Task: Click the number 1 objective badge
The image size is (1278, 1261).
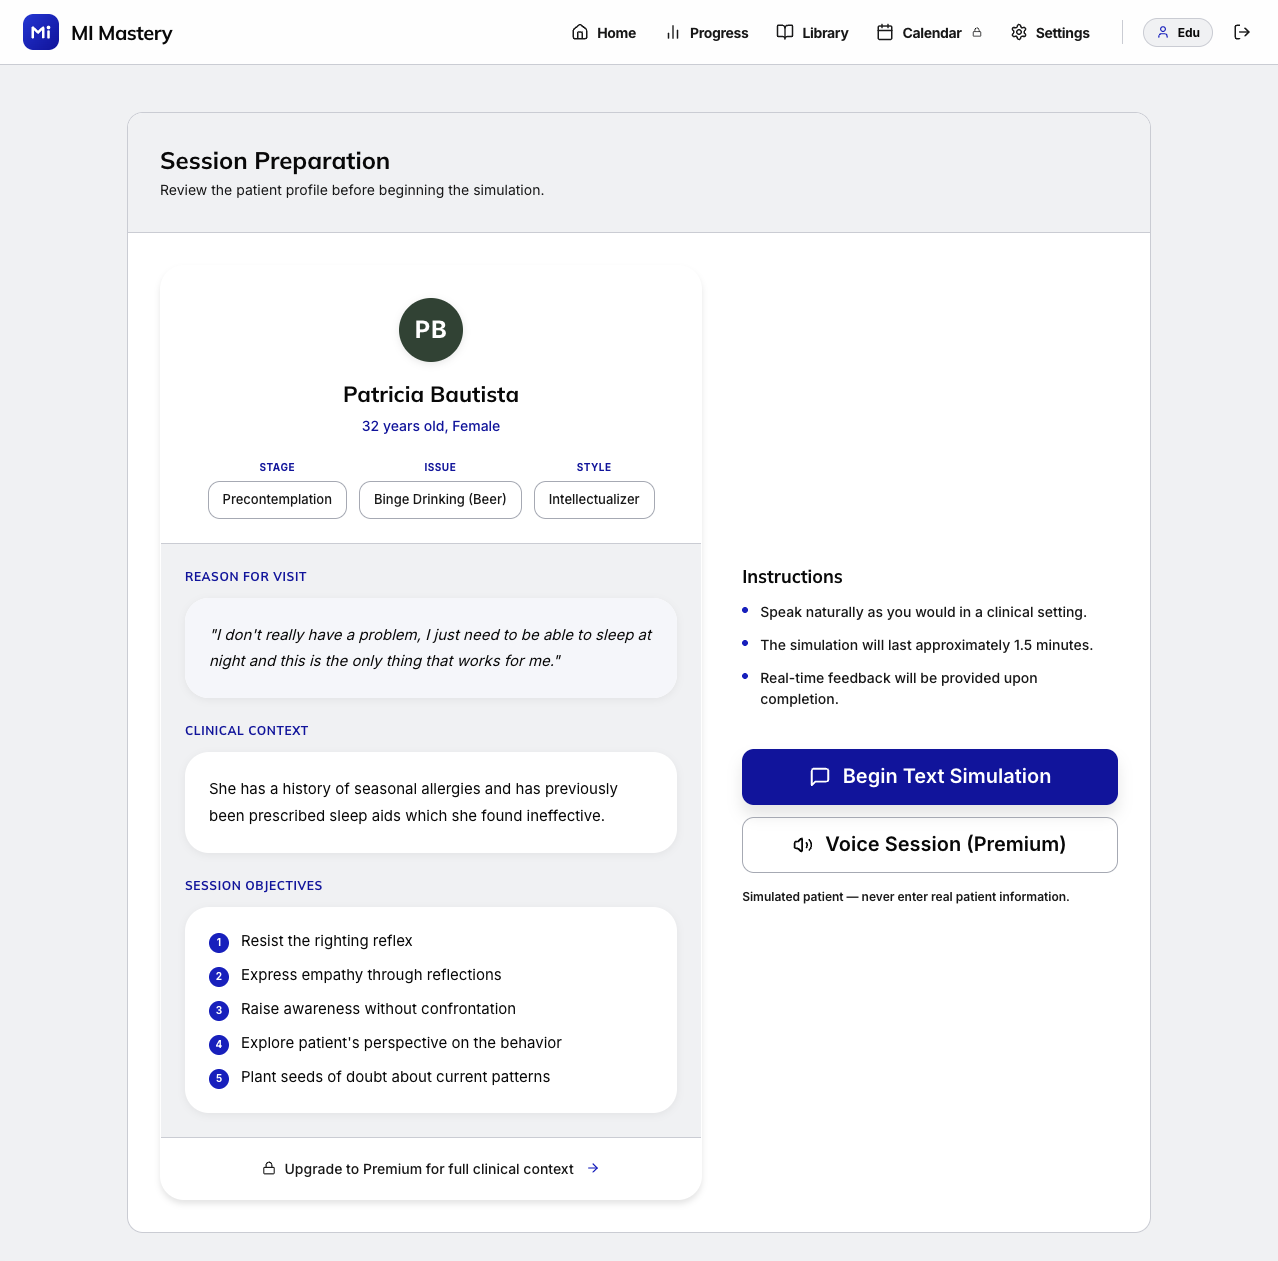Action: pyautogui.click(x=219, y=942)
